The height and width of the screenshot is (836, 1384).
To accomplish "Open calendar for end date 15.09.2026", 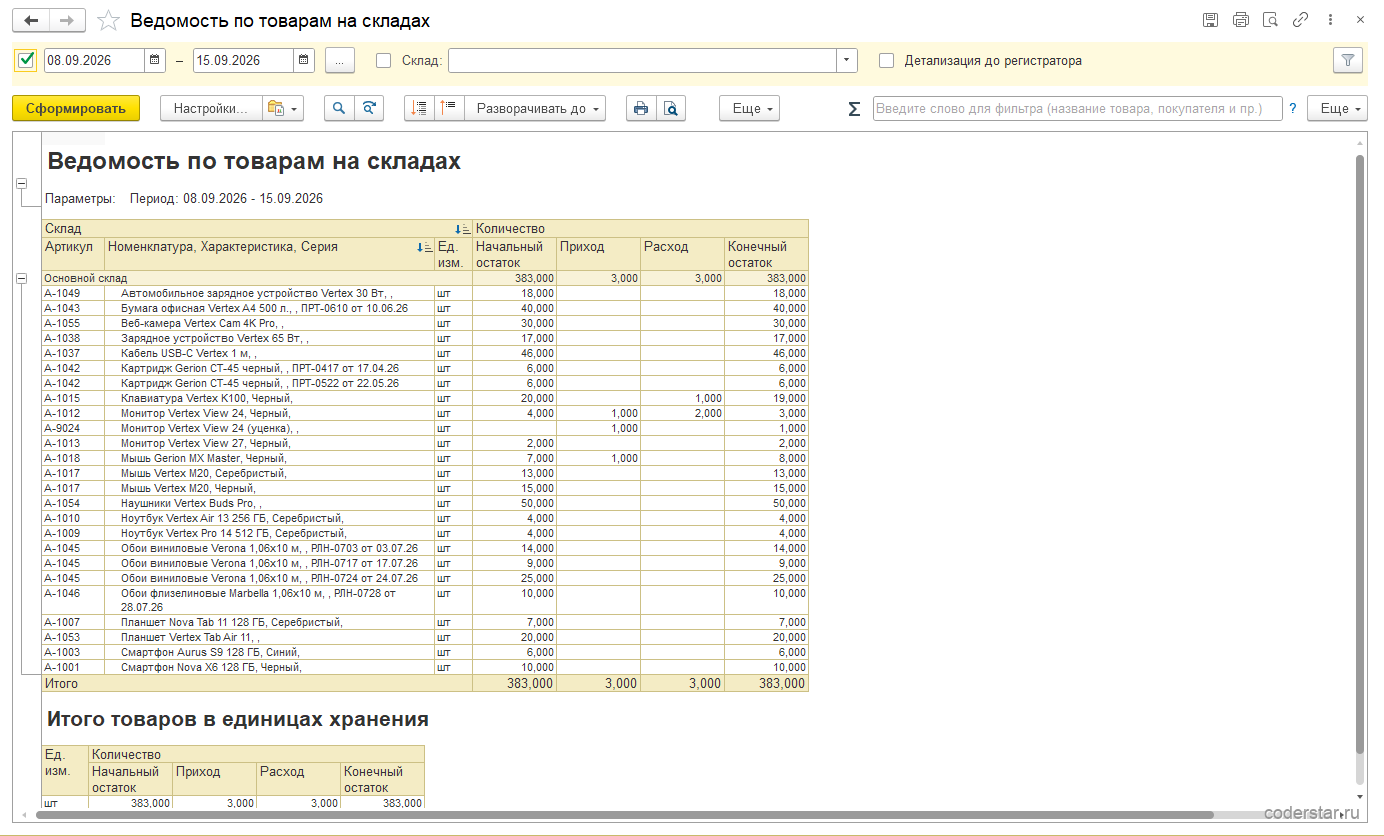I will click(x=304, y=60).
